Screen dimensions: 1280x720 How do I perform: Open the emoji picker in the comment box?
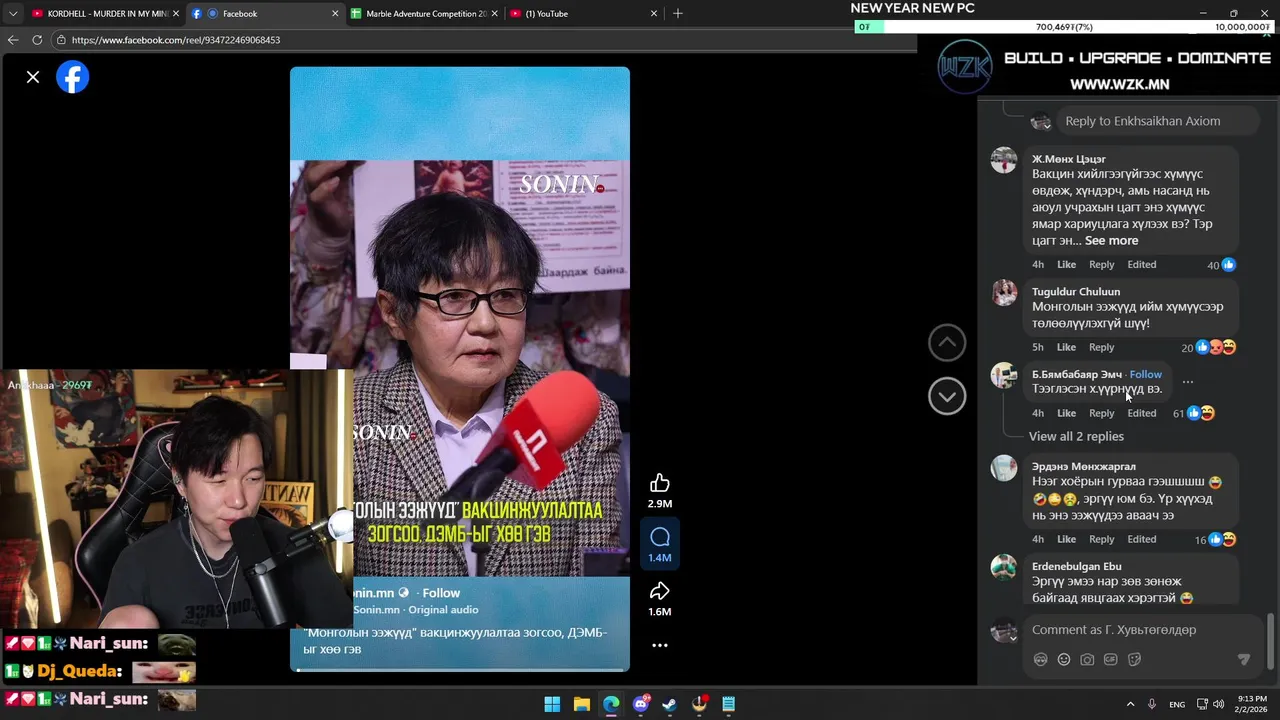[x=1064, y=660]
